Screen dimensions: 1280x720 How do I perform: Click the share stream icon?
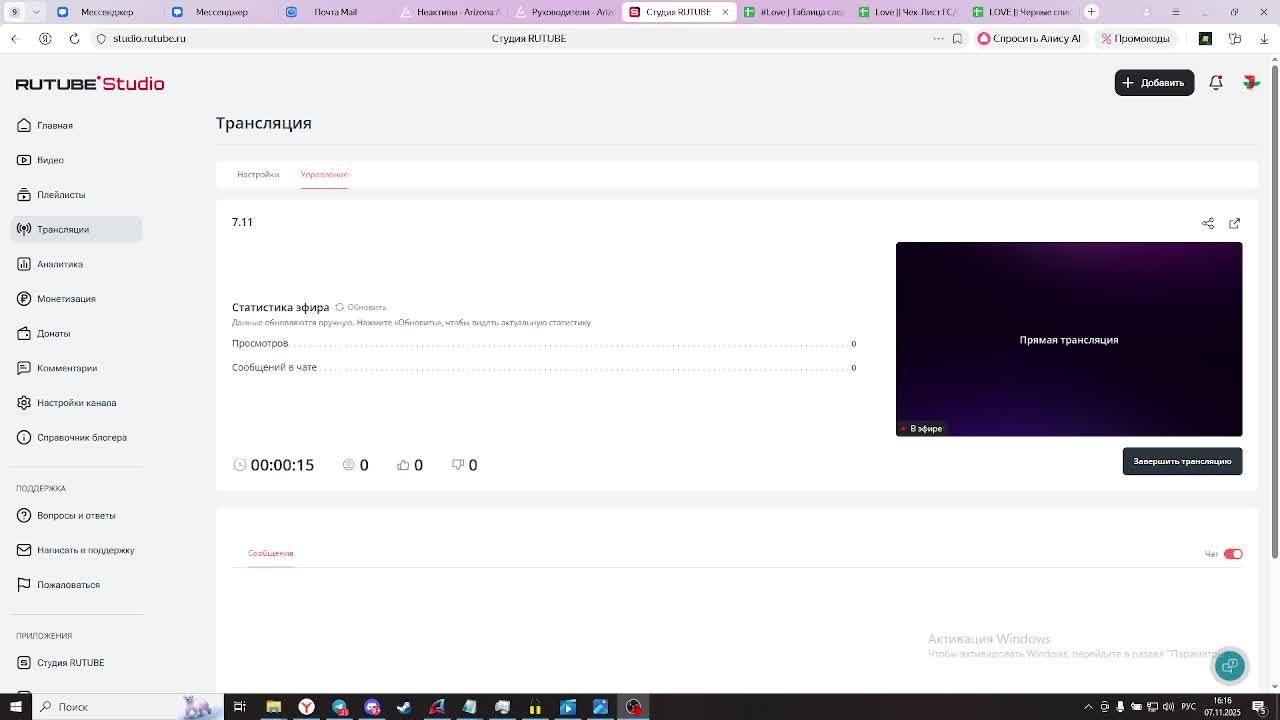point(1208,224)
